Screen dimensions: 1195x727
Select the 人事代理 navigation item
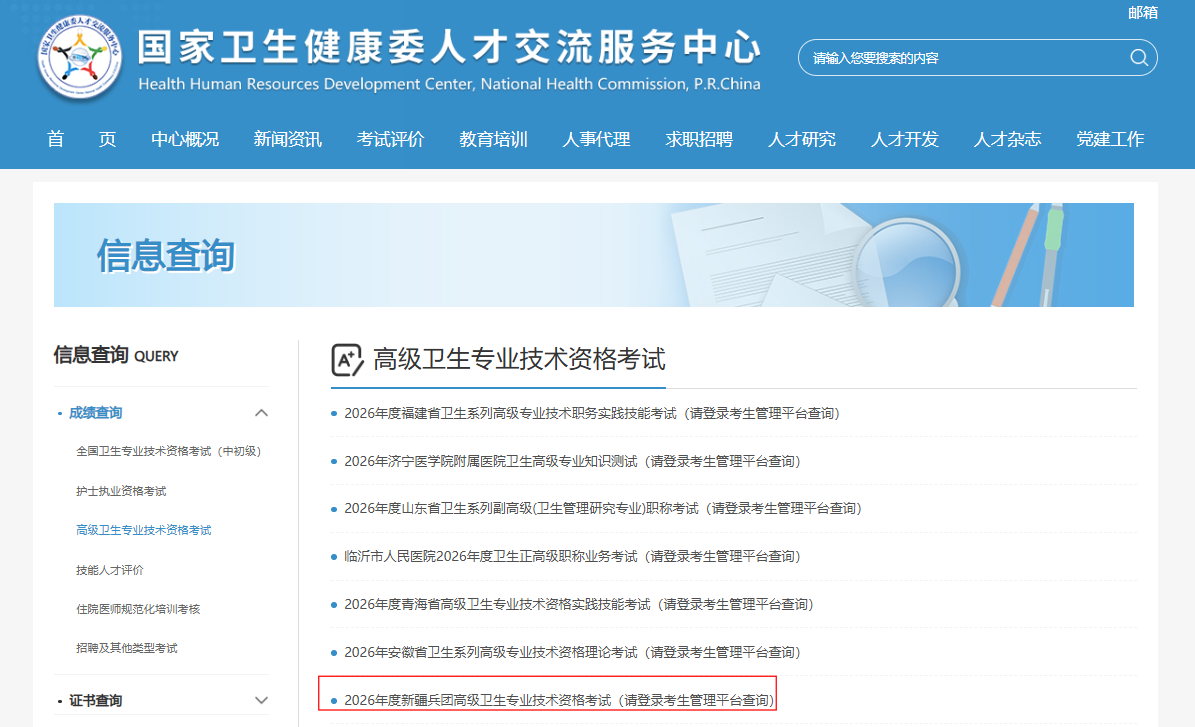(597, 139)
